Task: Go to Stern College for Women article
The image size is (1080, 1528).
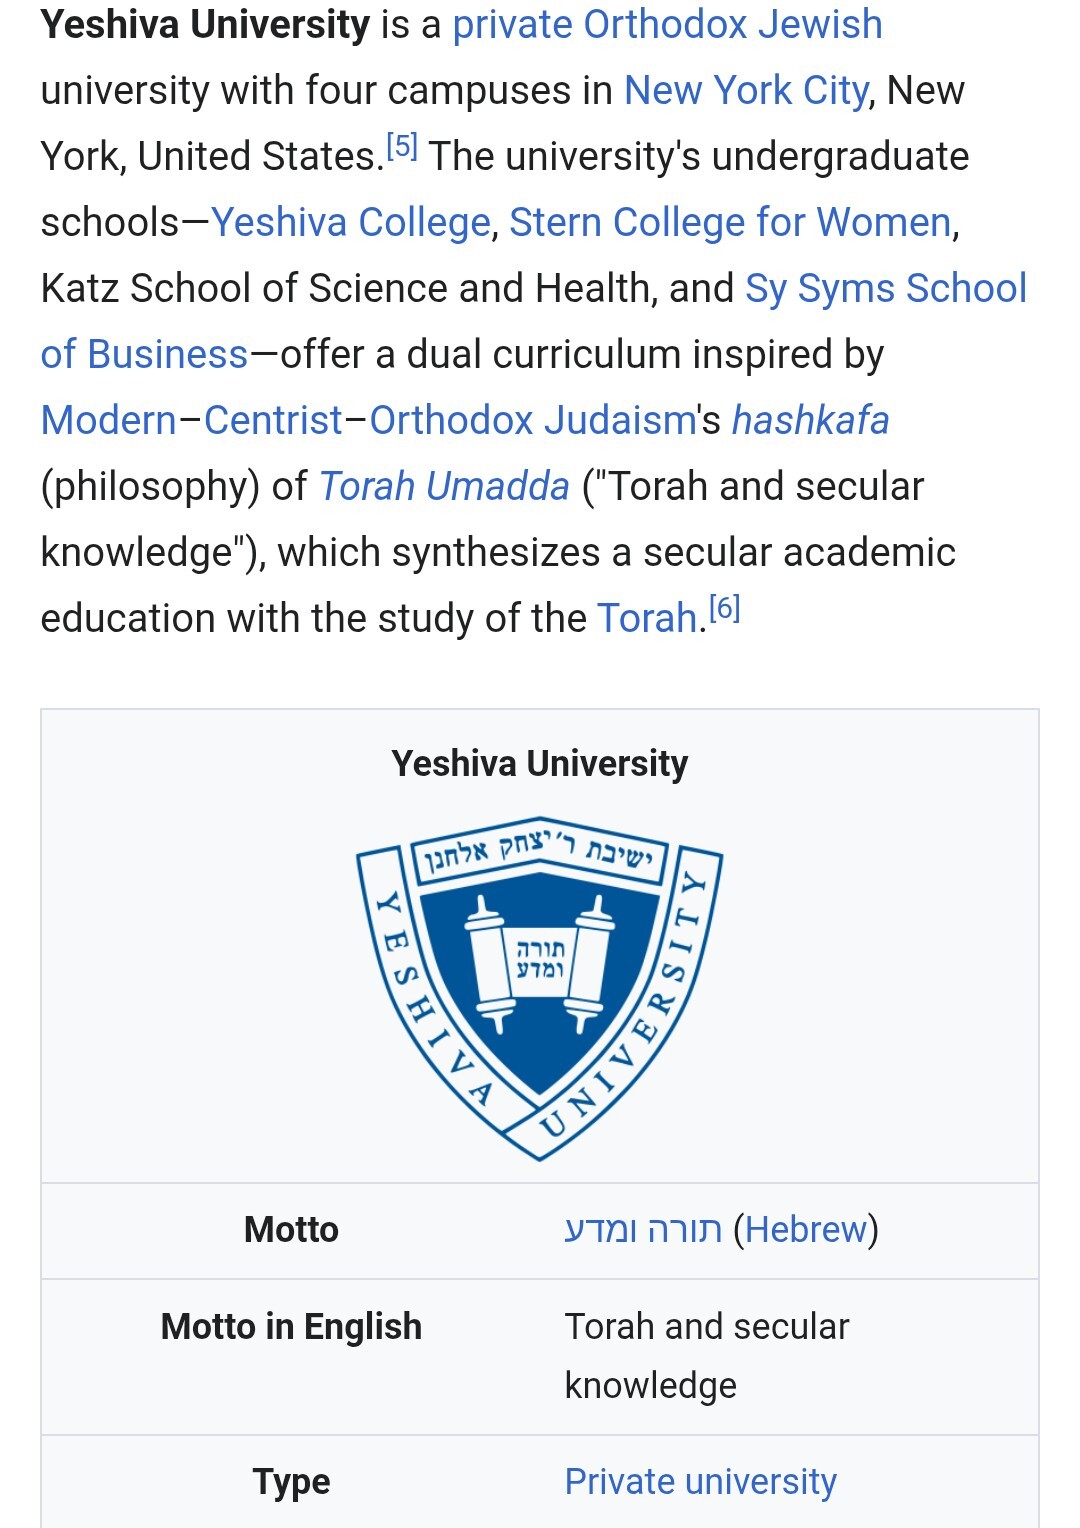Action: pyautogui.click(x=730, y=223)
